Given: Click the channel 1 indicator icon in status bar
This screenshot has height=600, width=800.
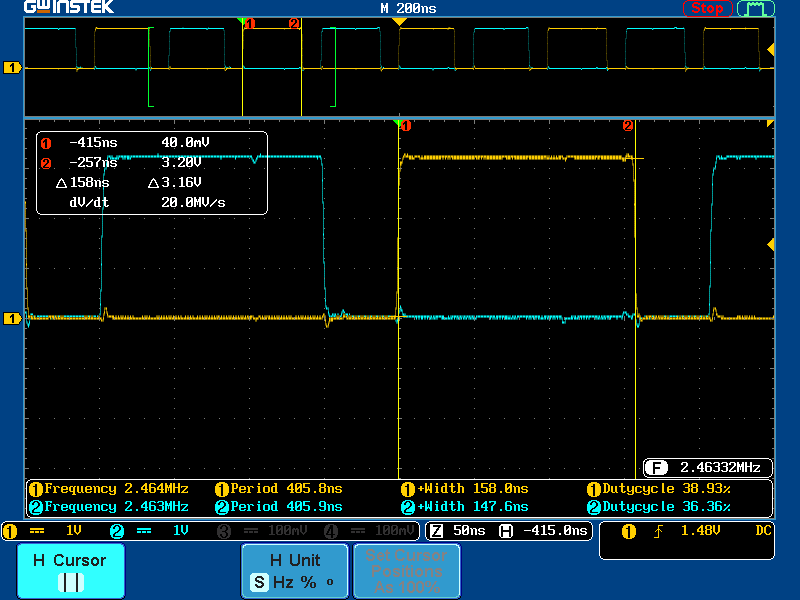Looking at the screenshot, I should coord(10,531).
